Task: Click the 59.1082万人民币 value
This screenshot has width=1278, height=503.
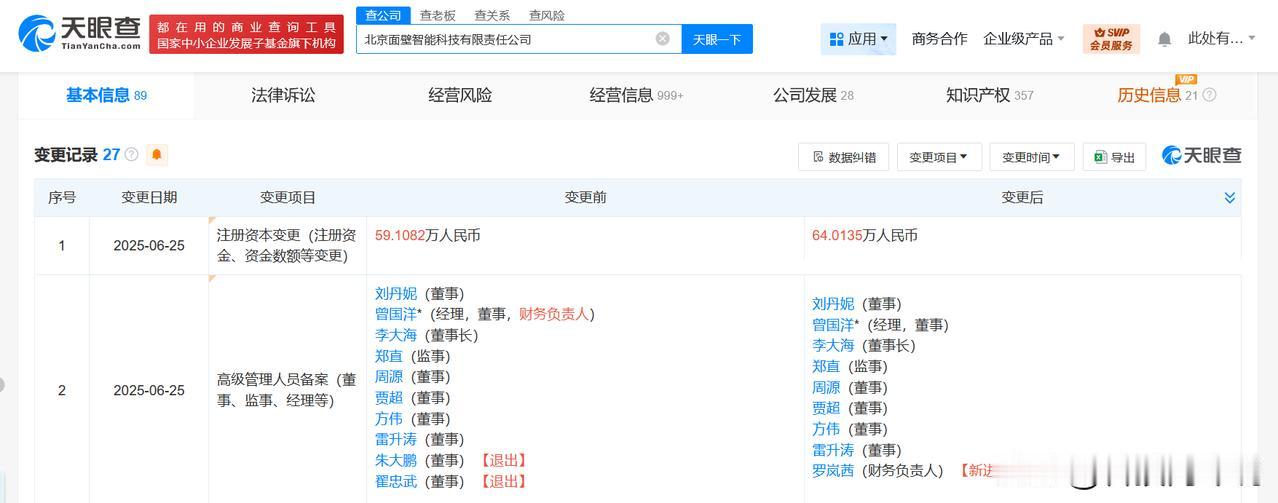Action: tap(428, 236)
